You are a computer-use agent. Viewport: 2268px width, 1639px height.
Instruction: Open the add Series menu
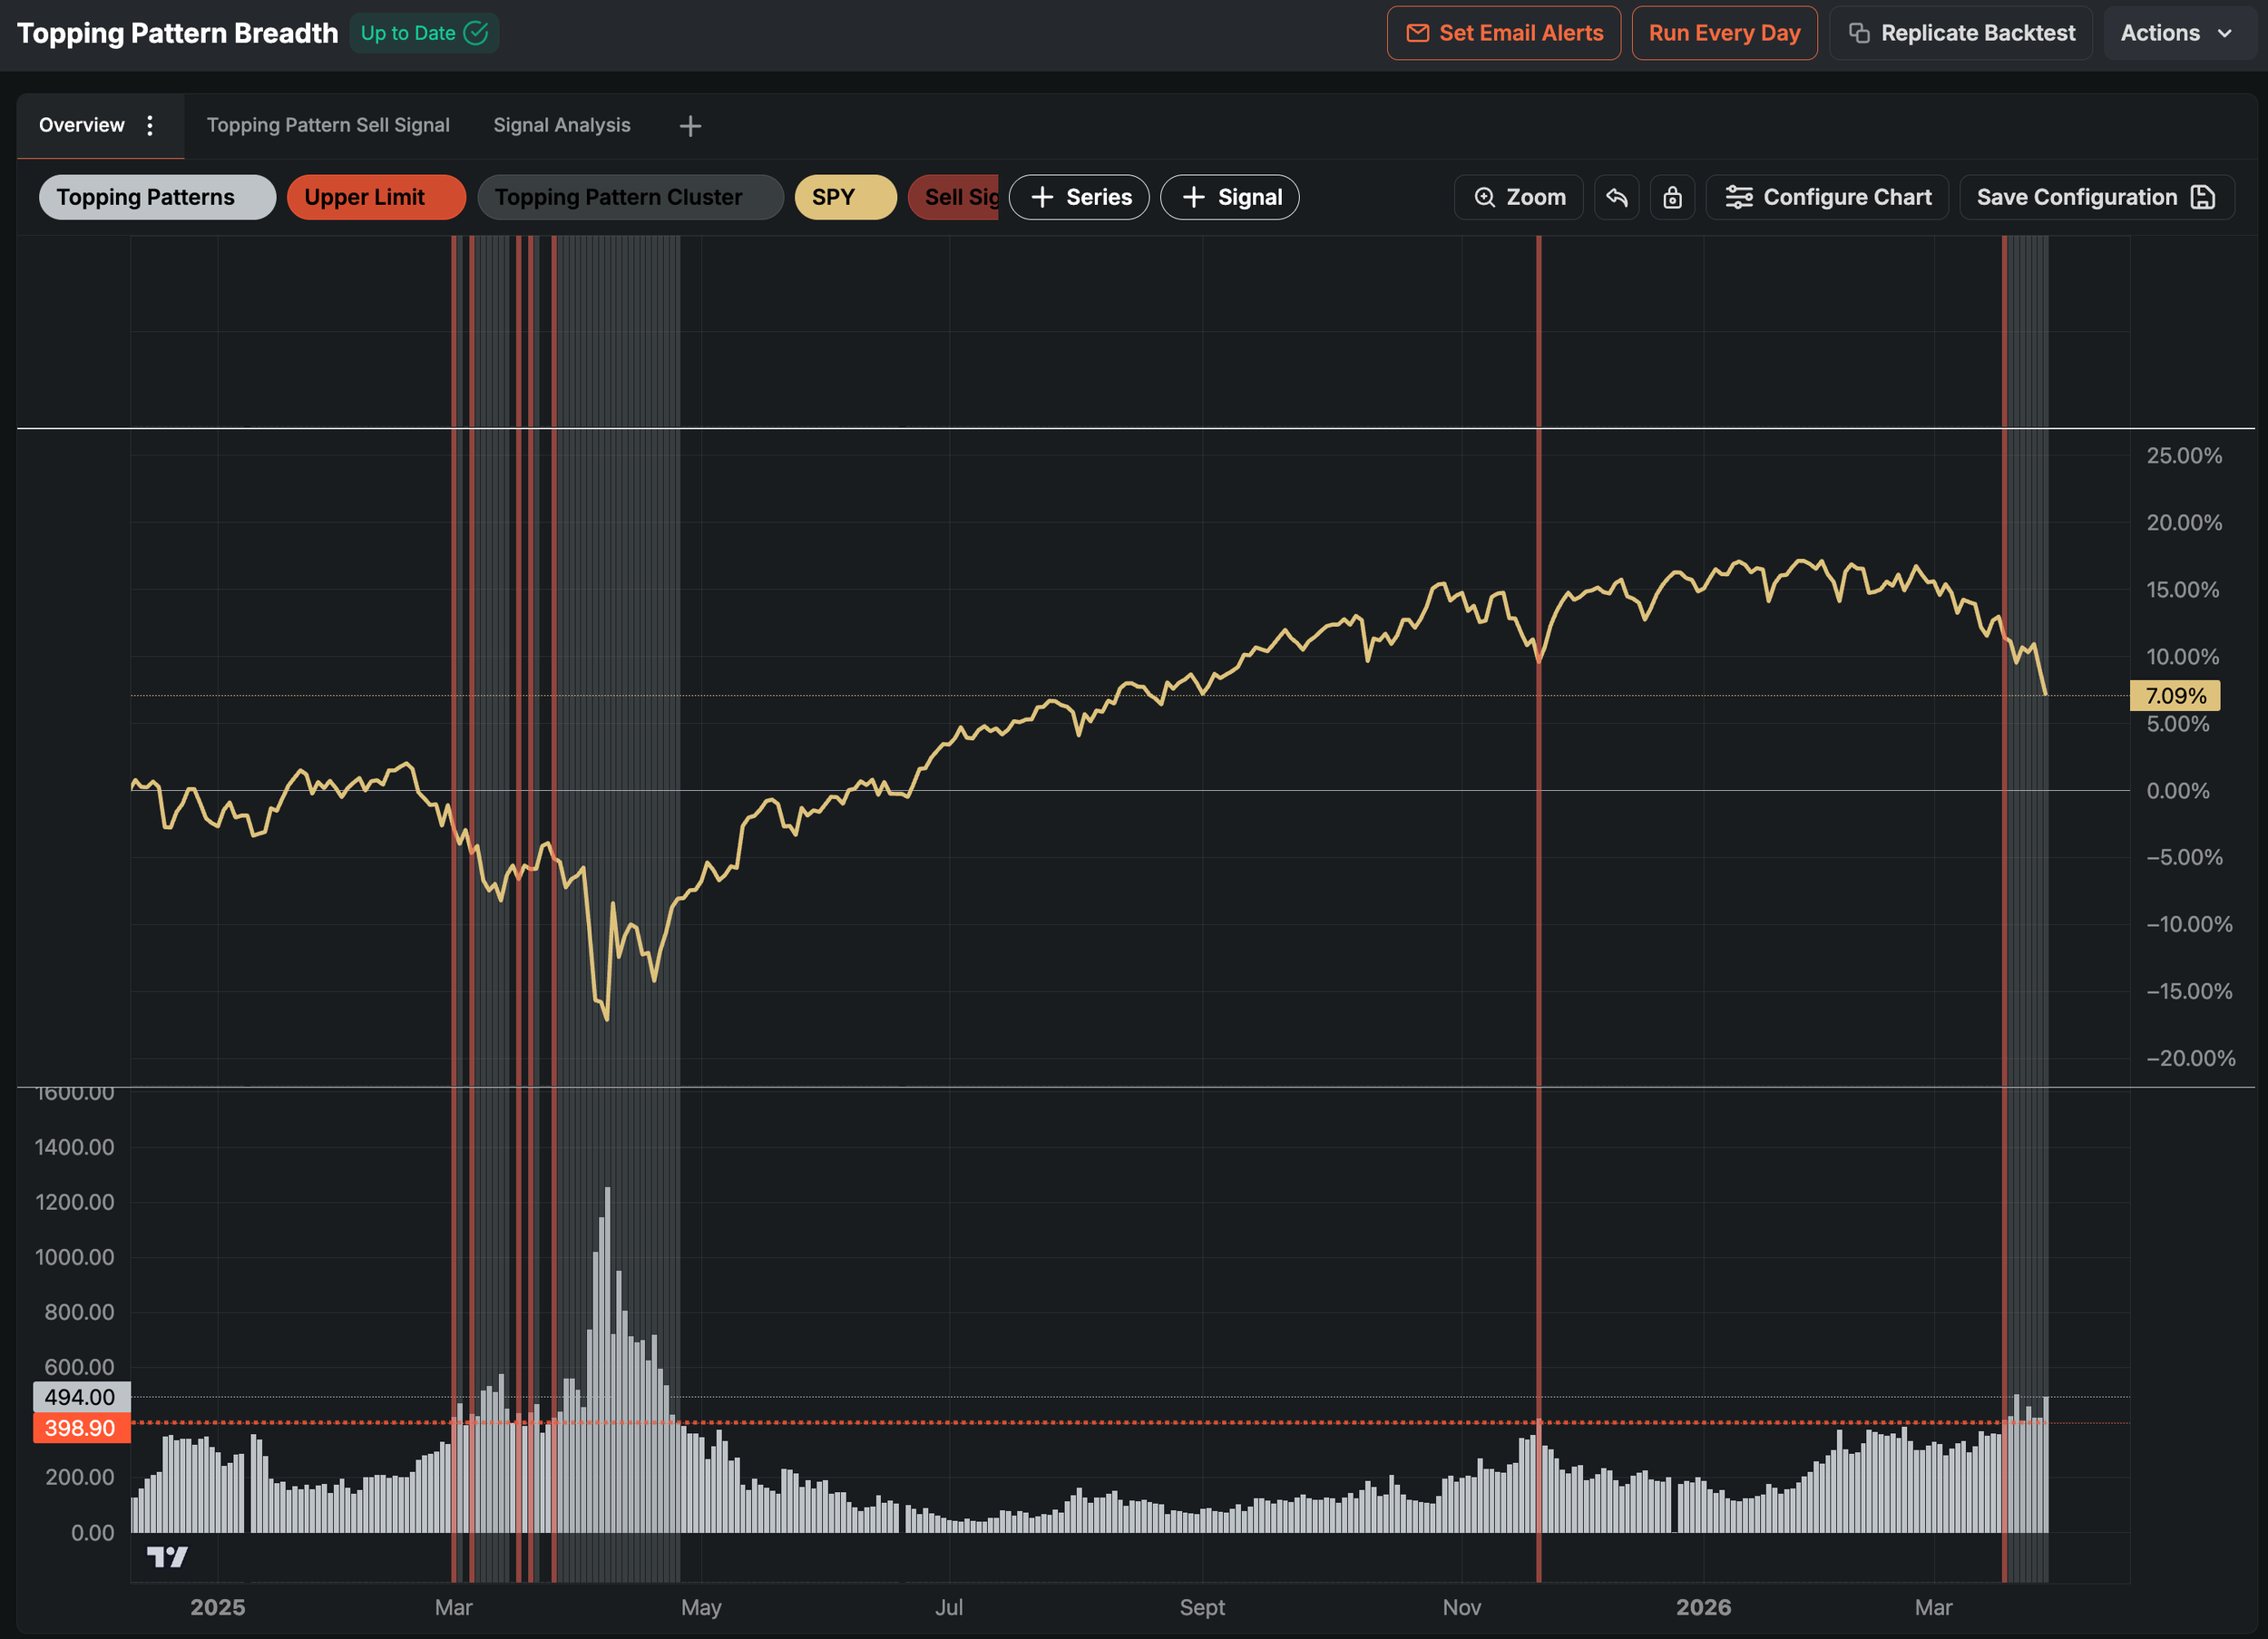pos(1079,197)
